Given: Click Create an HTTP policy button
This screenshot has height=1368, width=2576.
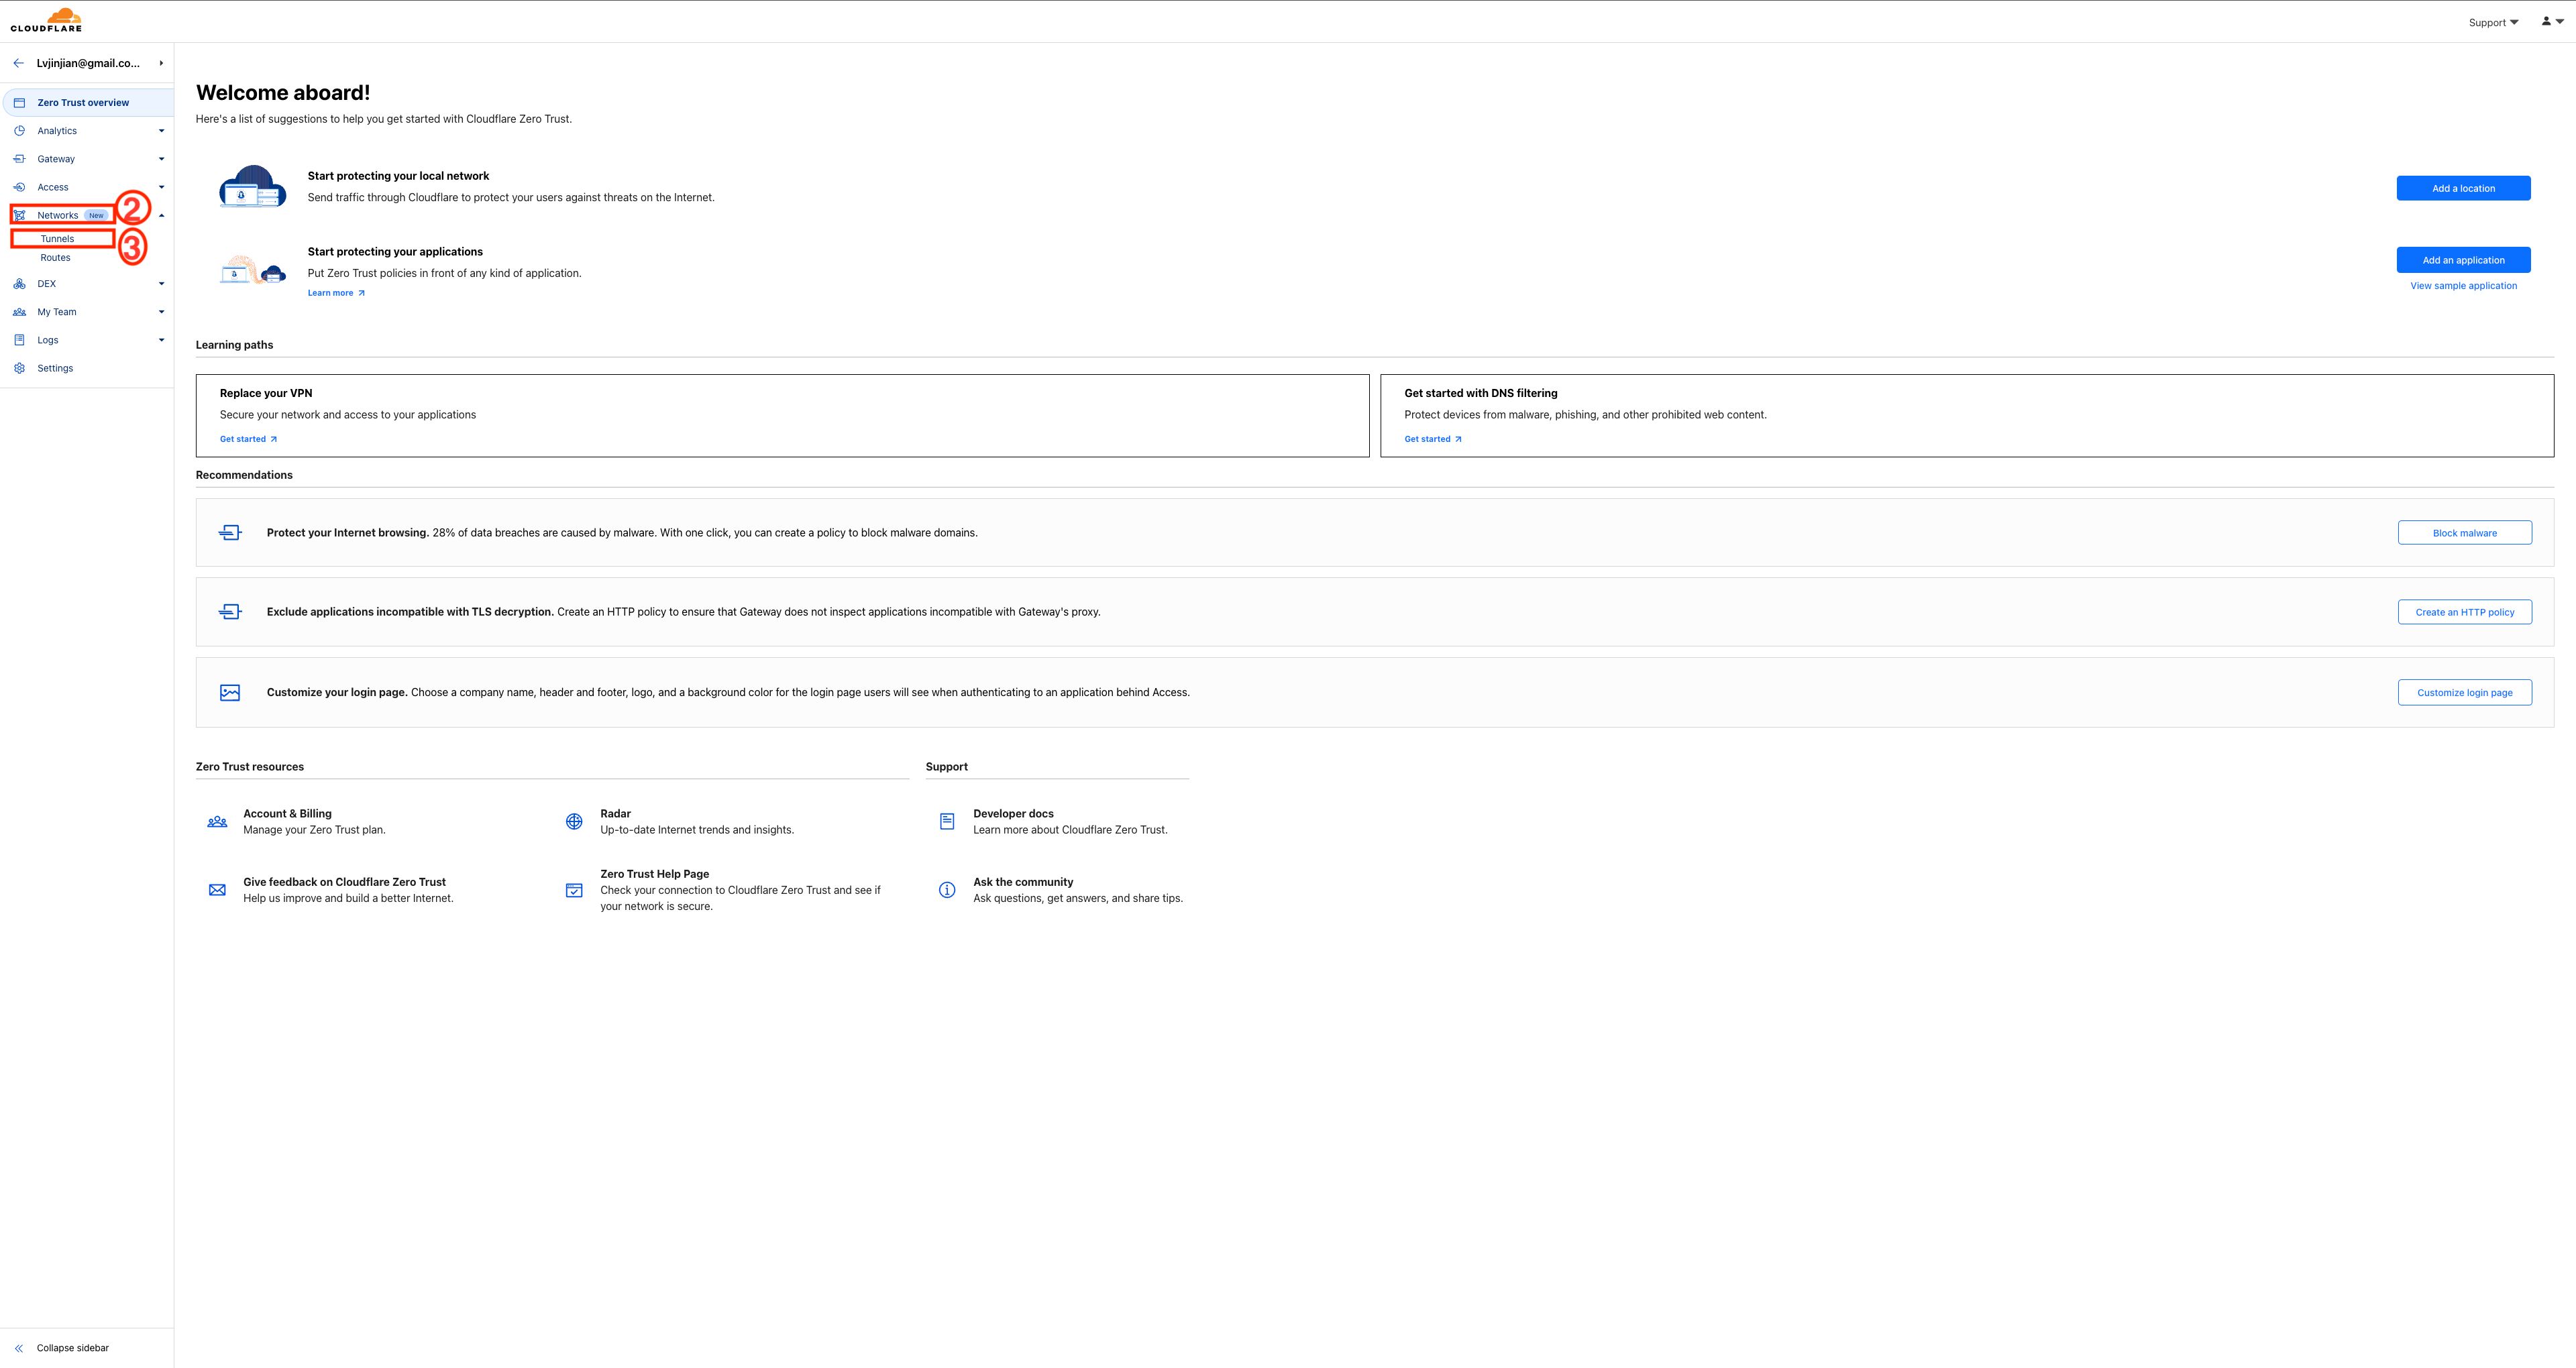Looking at the screenshot, I should (2464, 612).
